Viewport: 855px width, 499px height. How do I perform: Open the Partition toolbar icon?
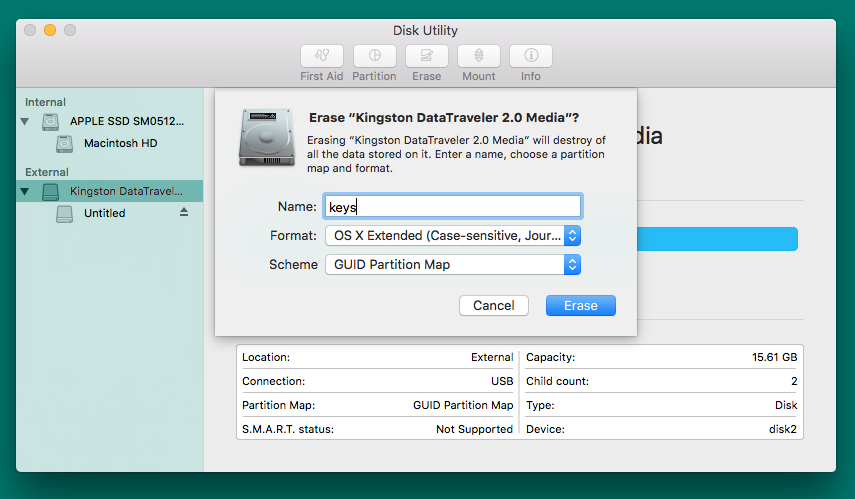pos(374,56)
